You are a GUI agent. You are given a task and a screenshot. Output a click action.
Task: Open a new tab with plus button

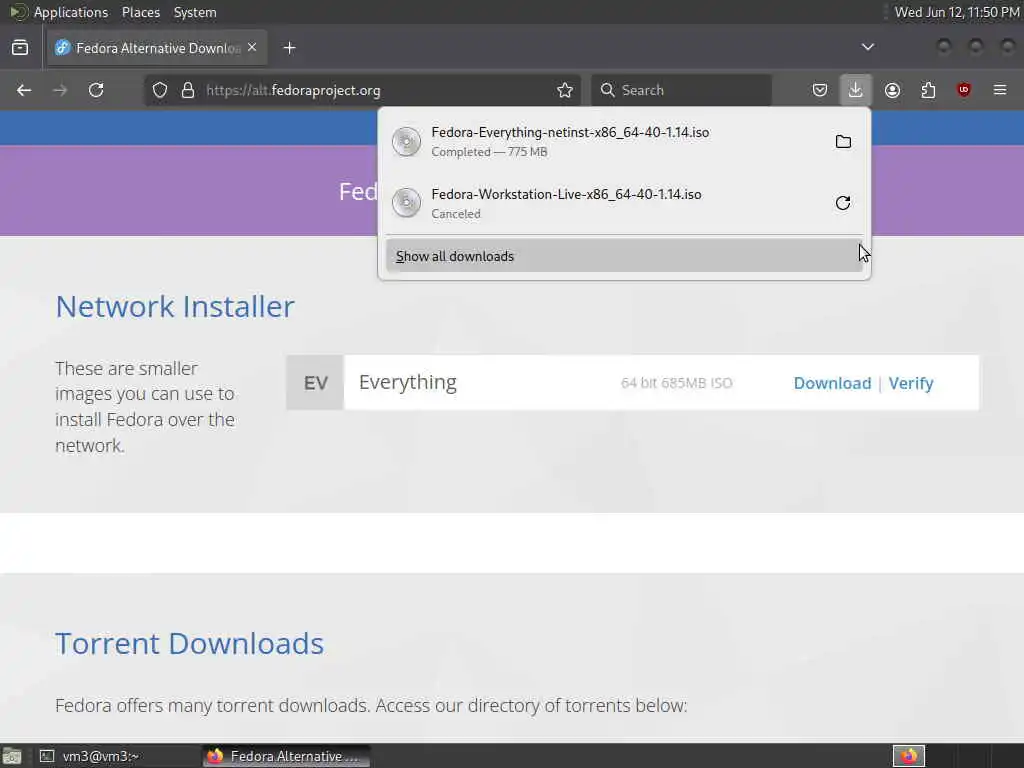[289, 48]
